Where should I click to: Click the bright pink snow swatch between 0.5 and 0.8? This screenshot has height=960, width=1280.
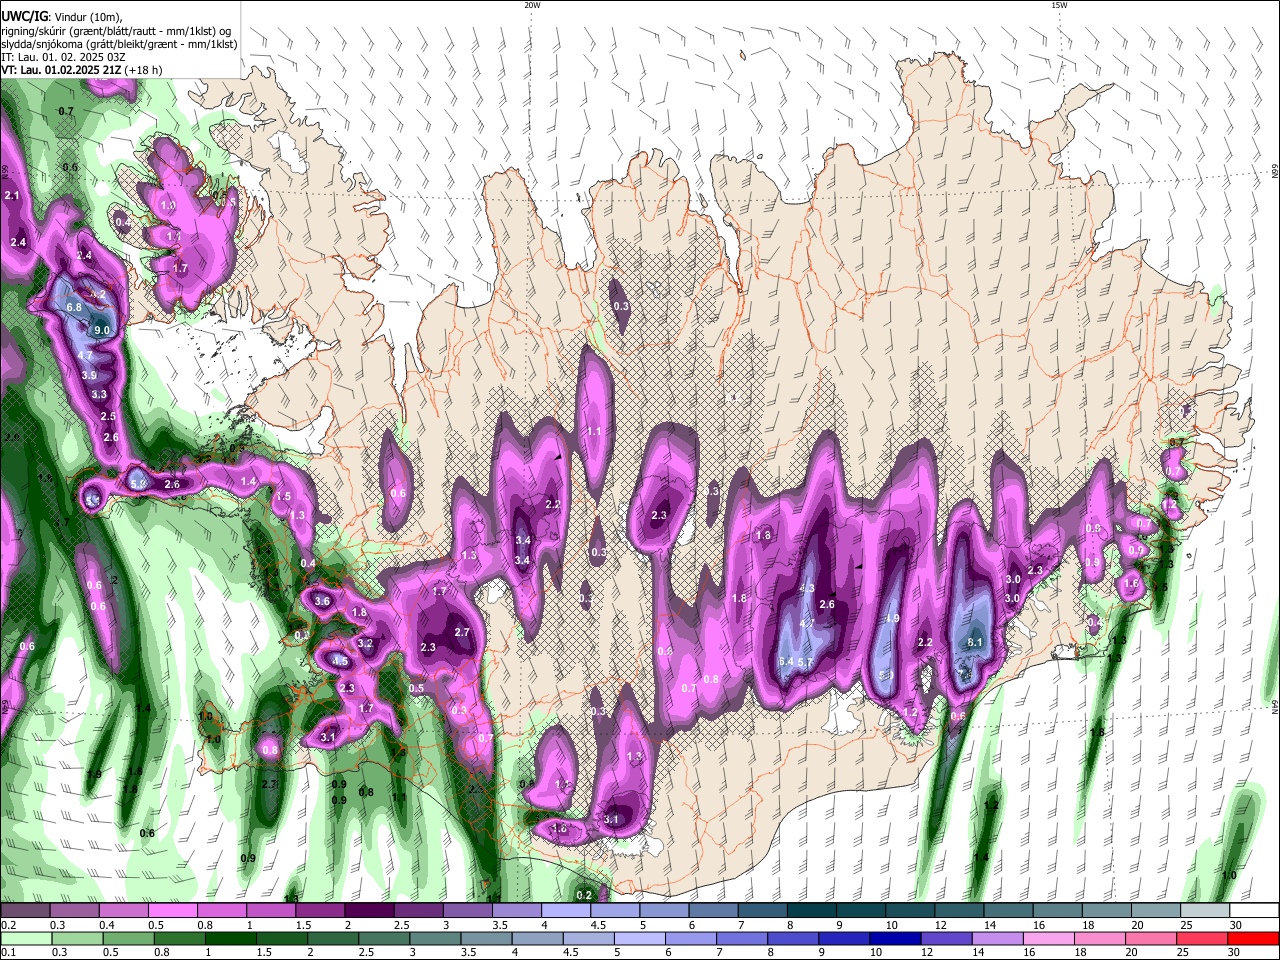click(172, 911)
